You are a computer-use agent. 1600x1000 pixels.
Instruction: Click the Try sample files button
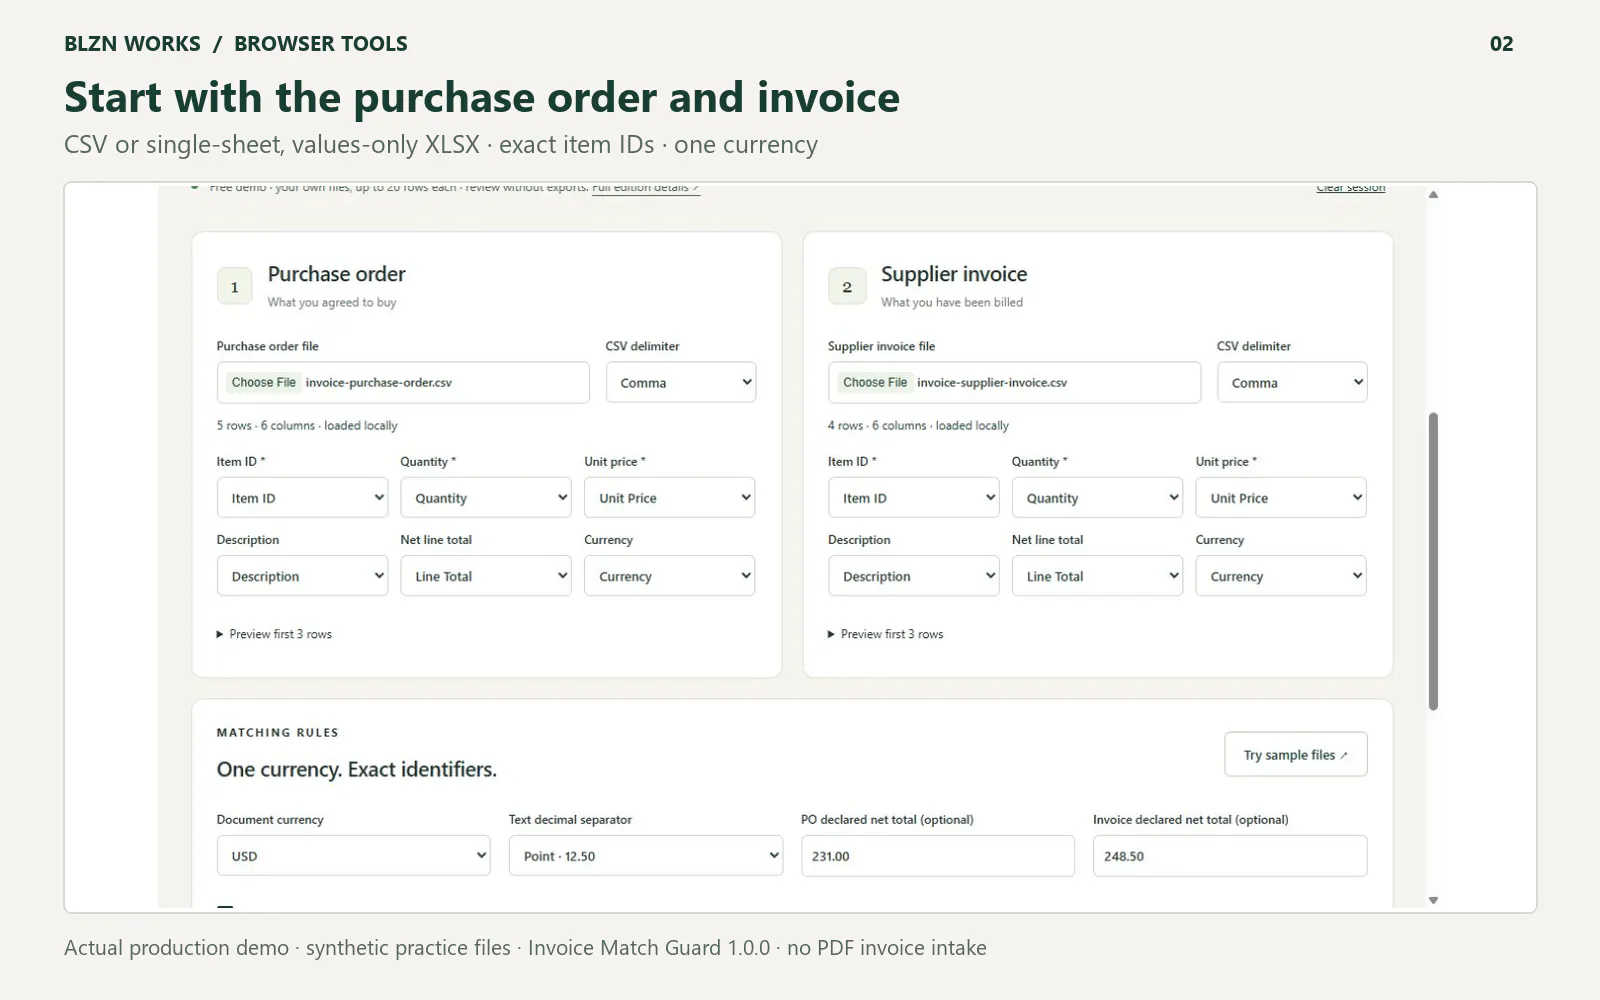coord(1296,755)
